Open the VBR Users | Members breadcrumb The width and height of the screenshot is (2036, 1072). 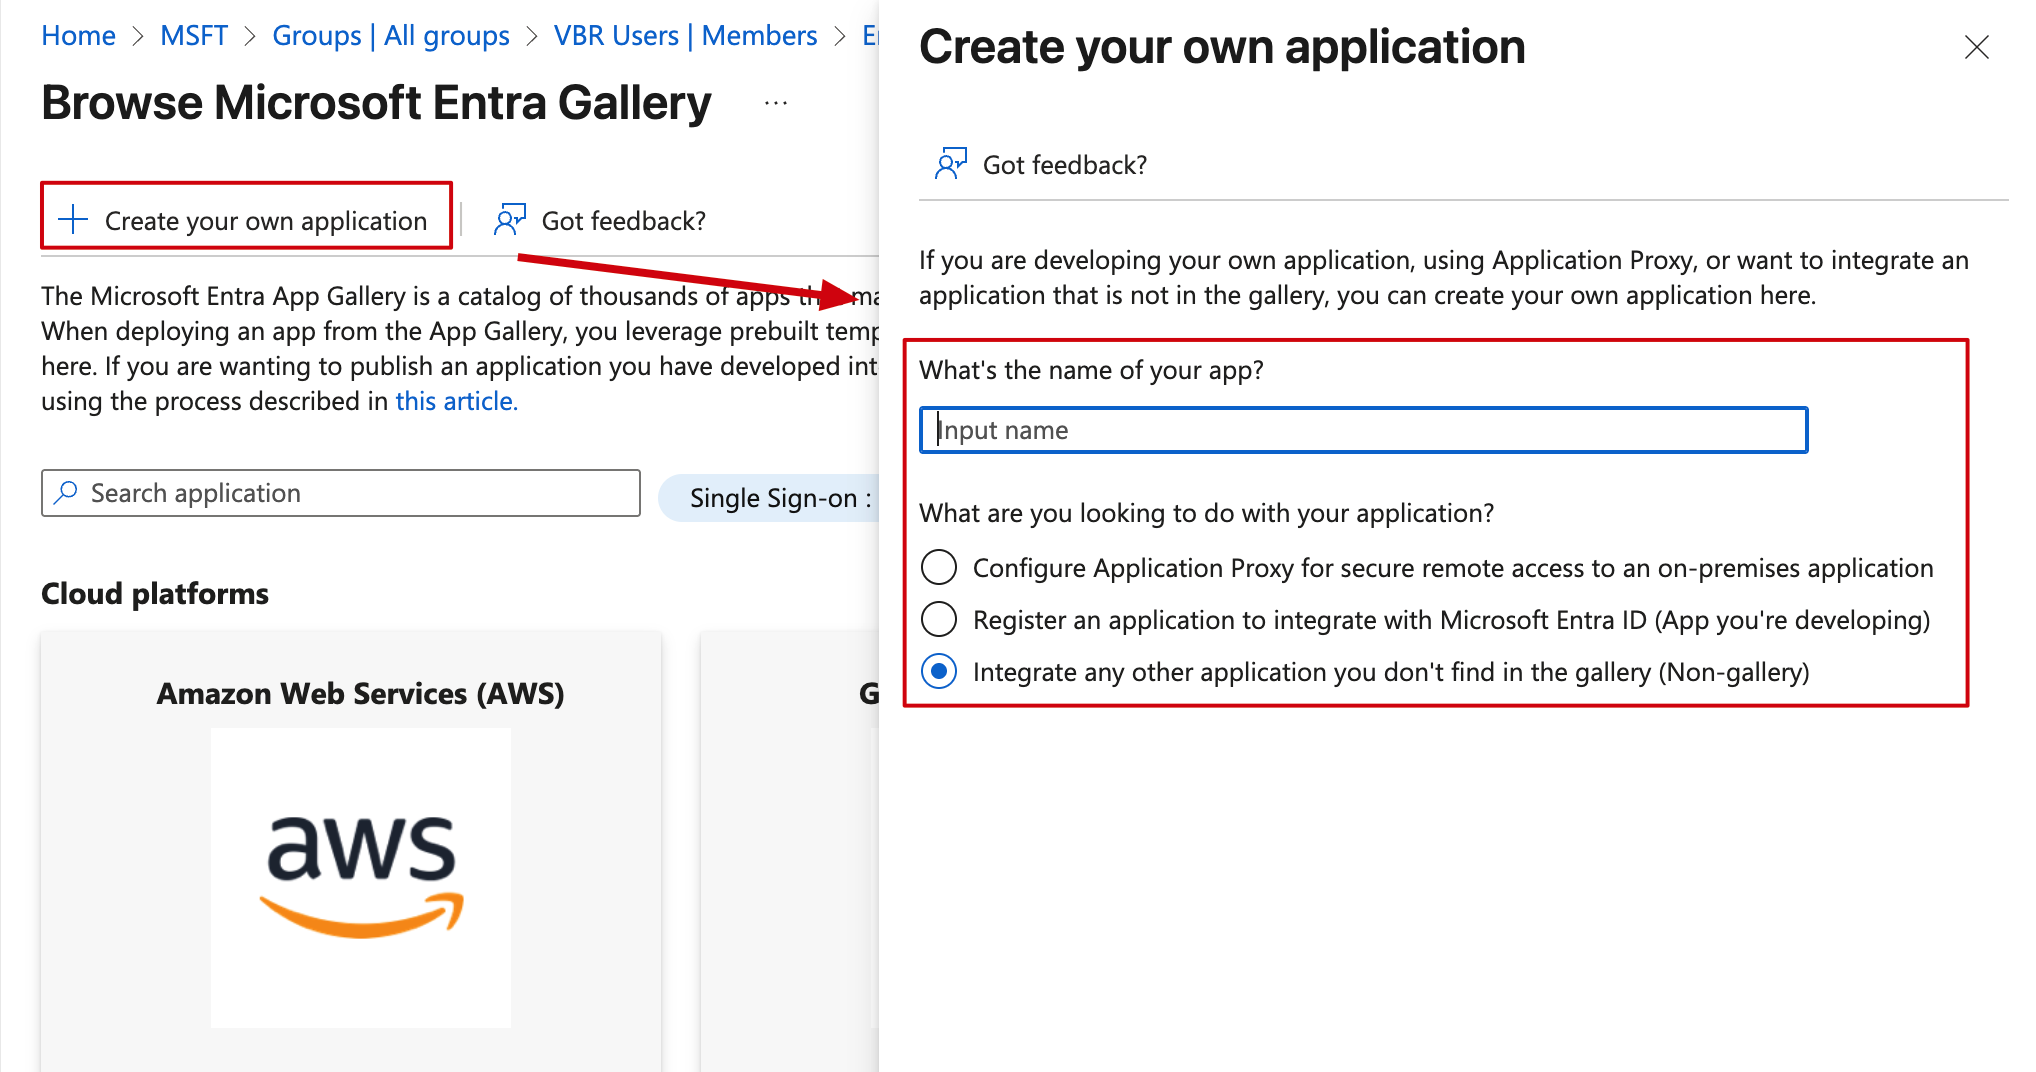click(685, 36)
